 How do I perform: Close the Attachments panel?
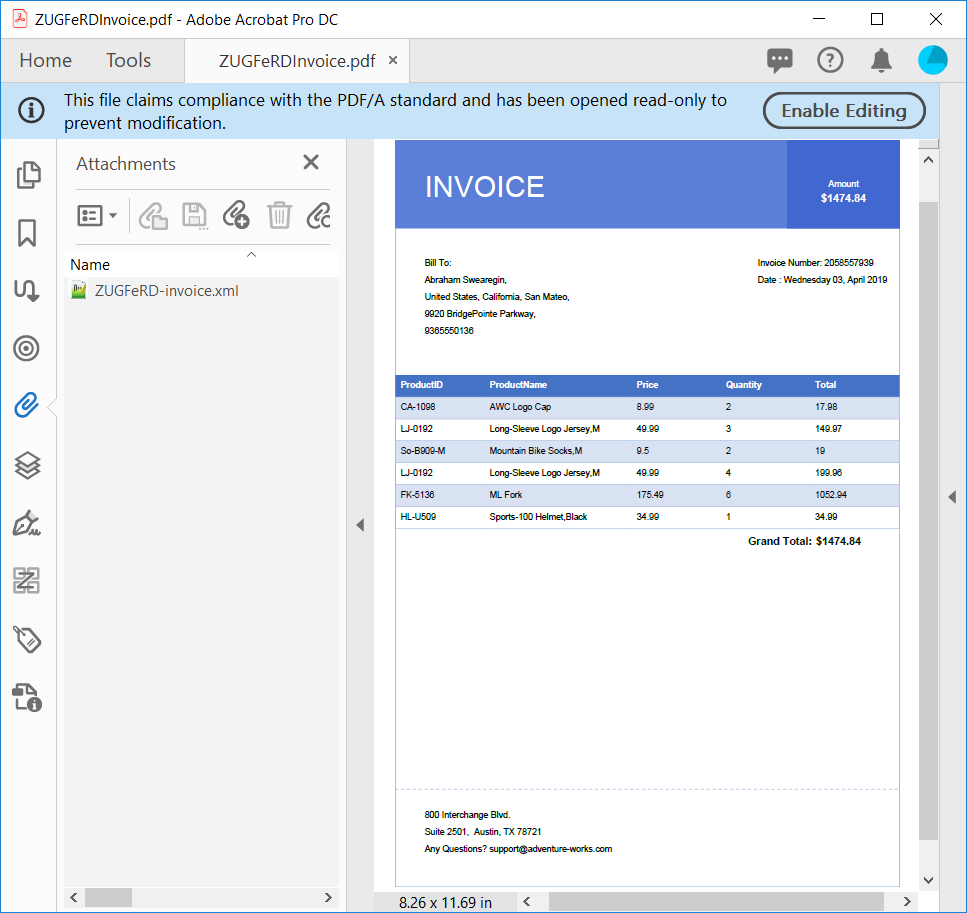[x=311, y=163]
